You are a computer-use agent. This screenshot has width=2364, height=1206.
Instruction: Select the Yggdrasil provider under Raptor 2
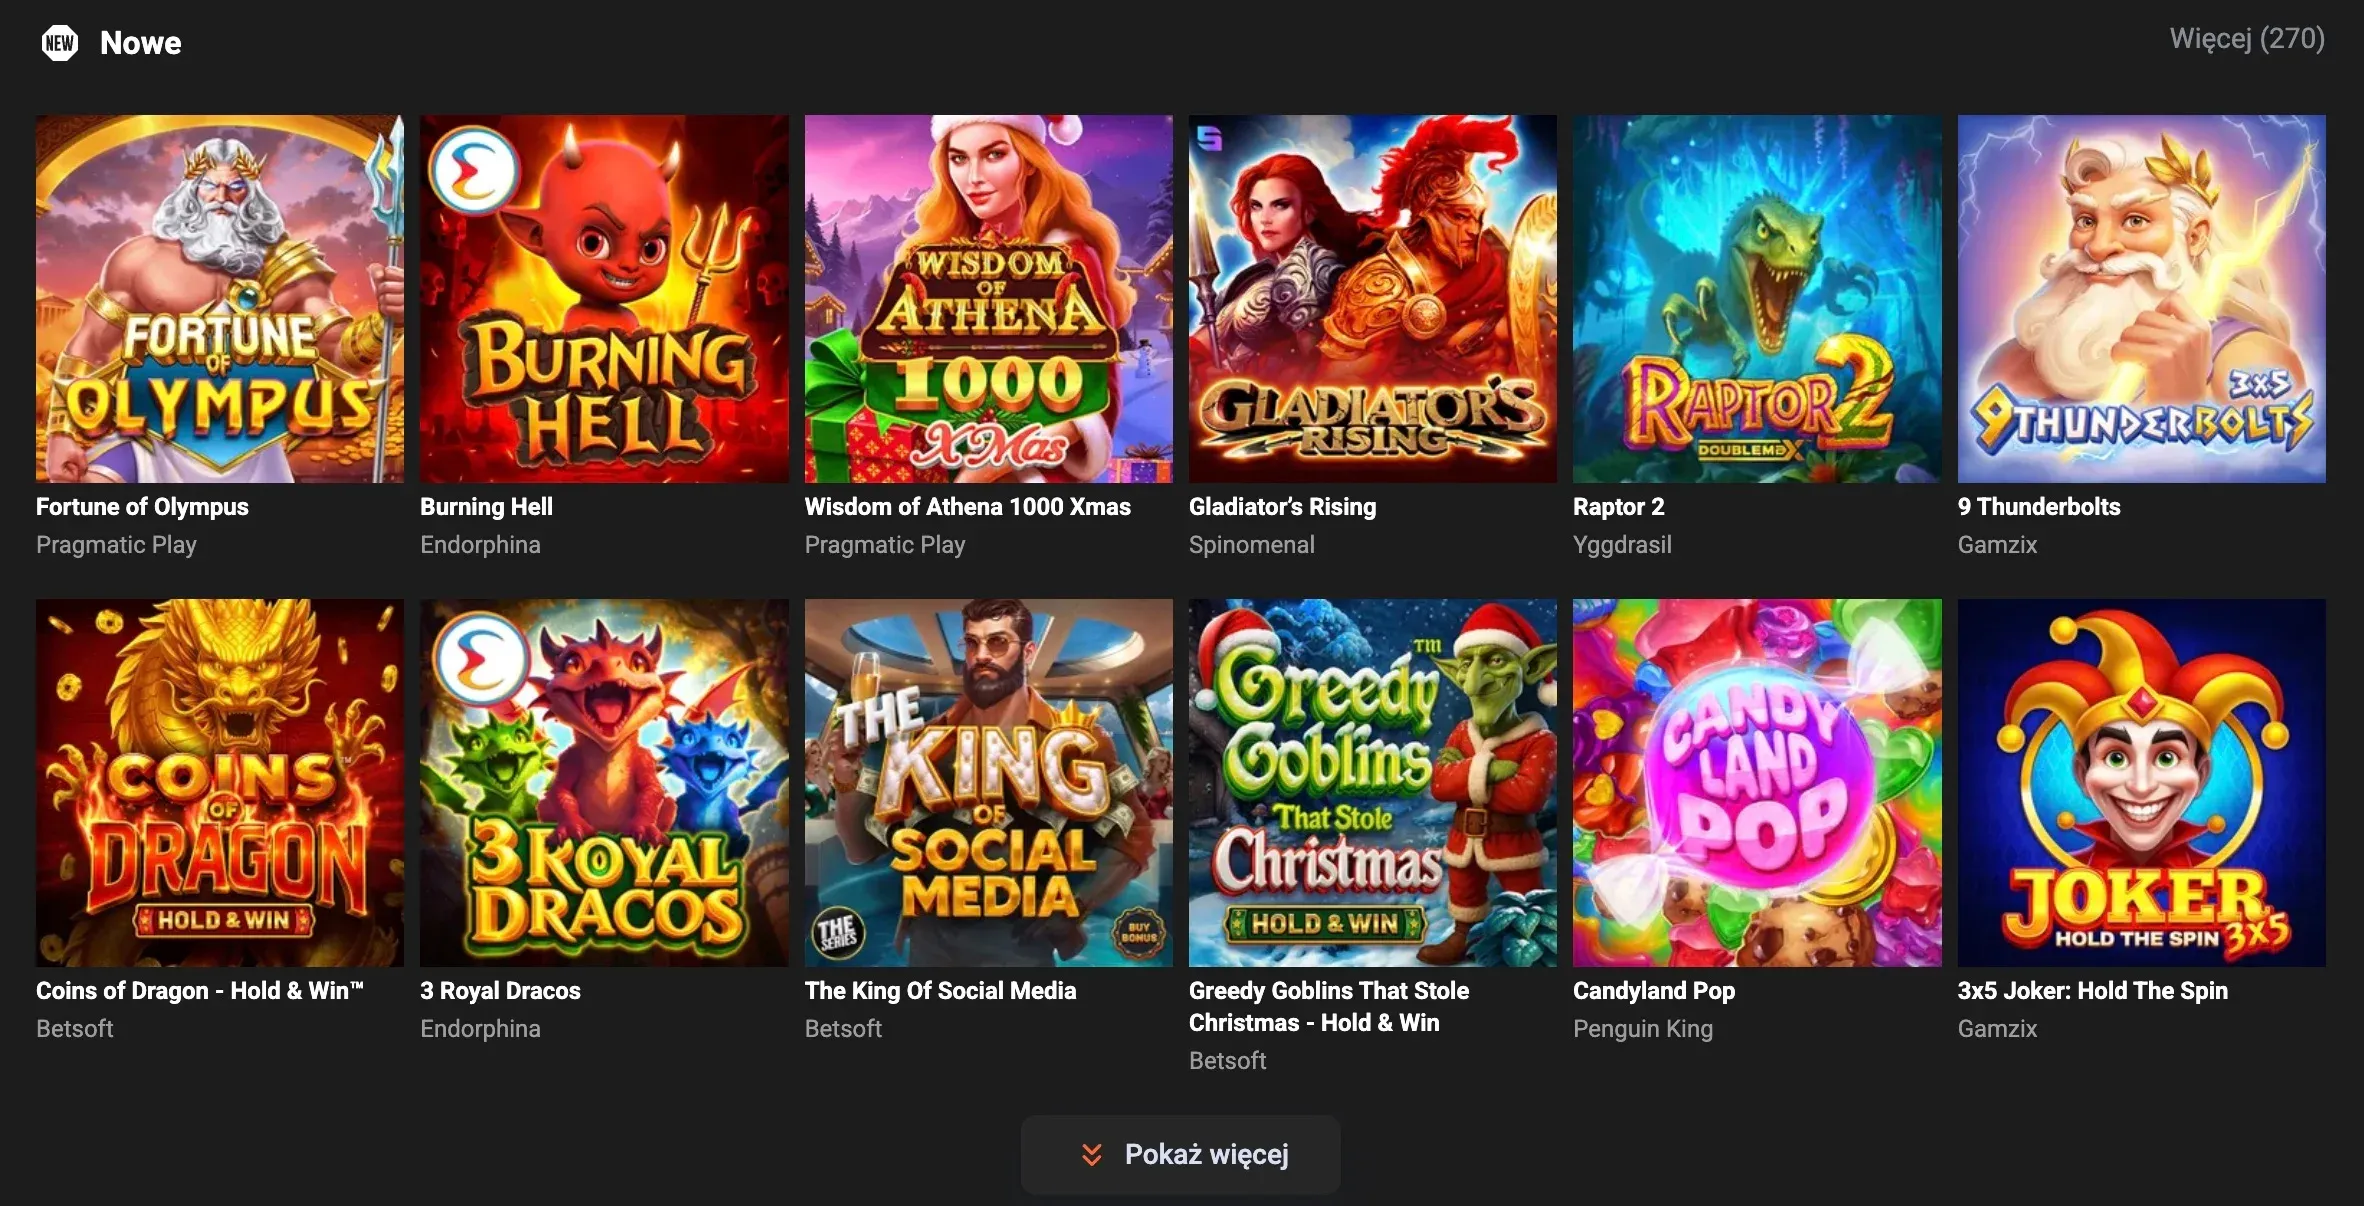click(1623, 545)
